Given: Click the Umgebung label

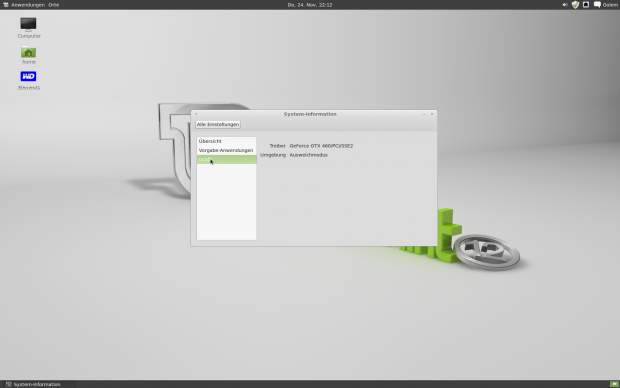Looking at the screenshot, I should [273, 155].
